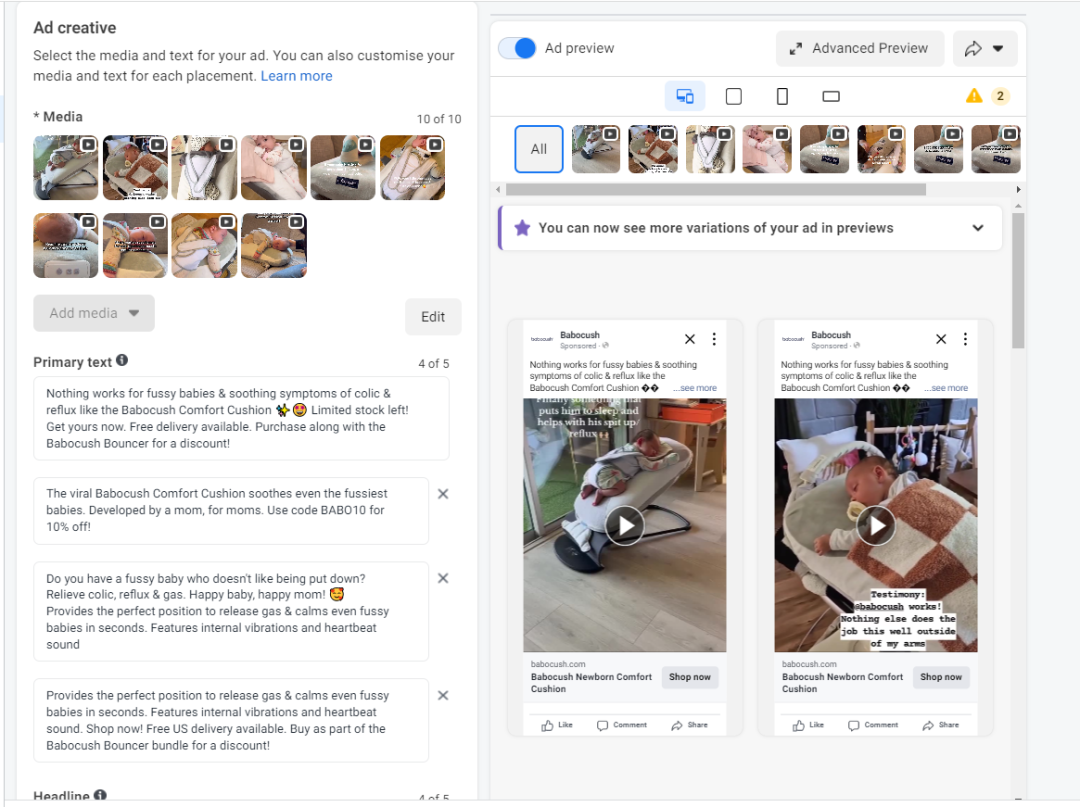Click the Headline info icon
The height and width of the screenshot is (807, 1080).
pyautogui.click(x=100, y=795)
